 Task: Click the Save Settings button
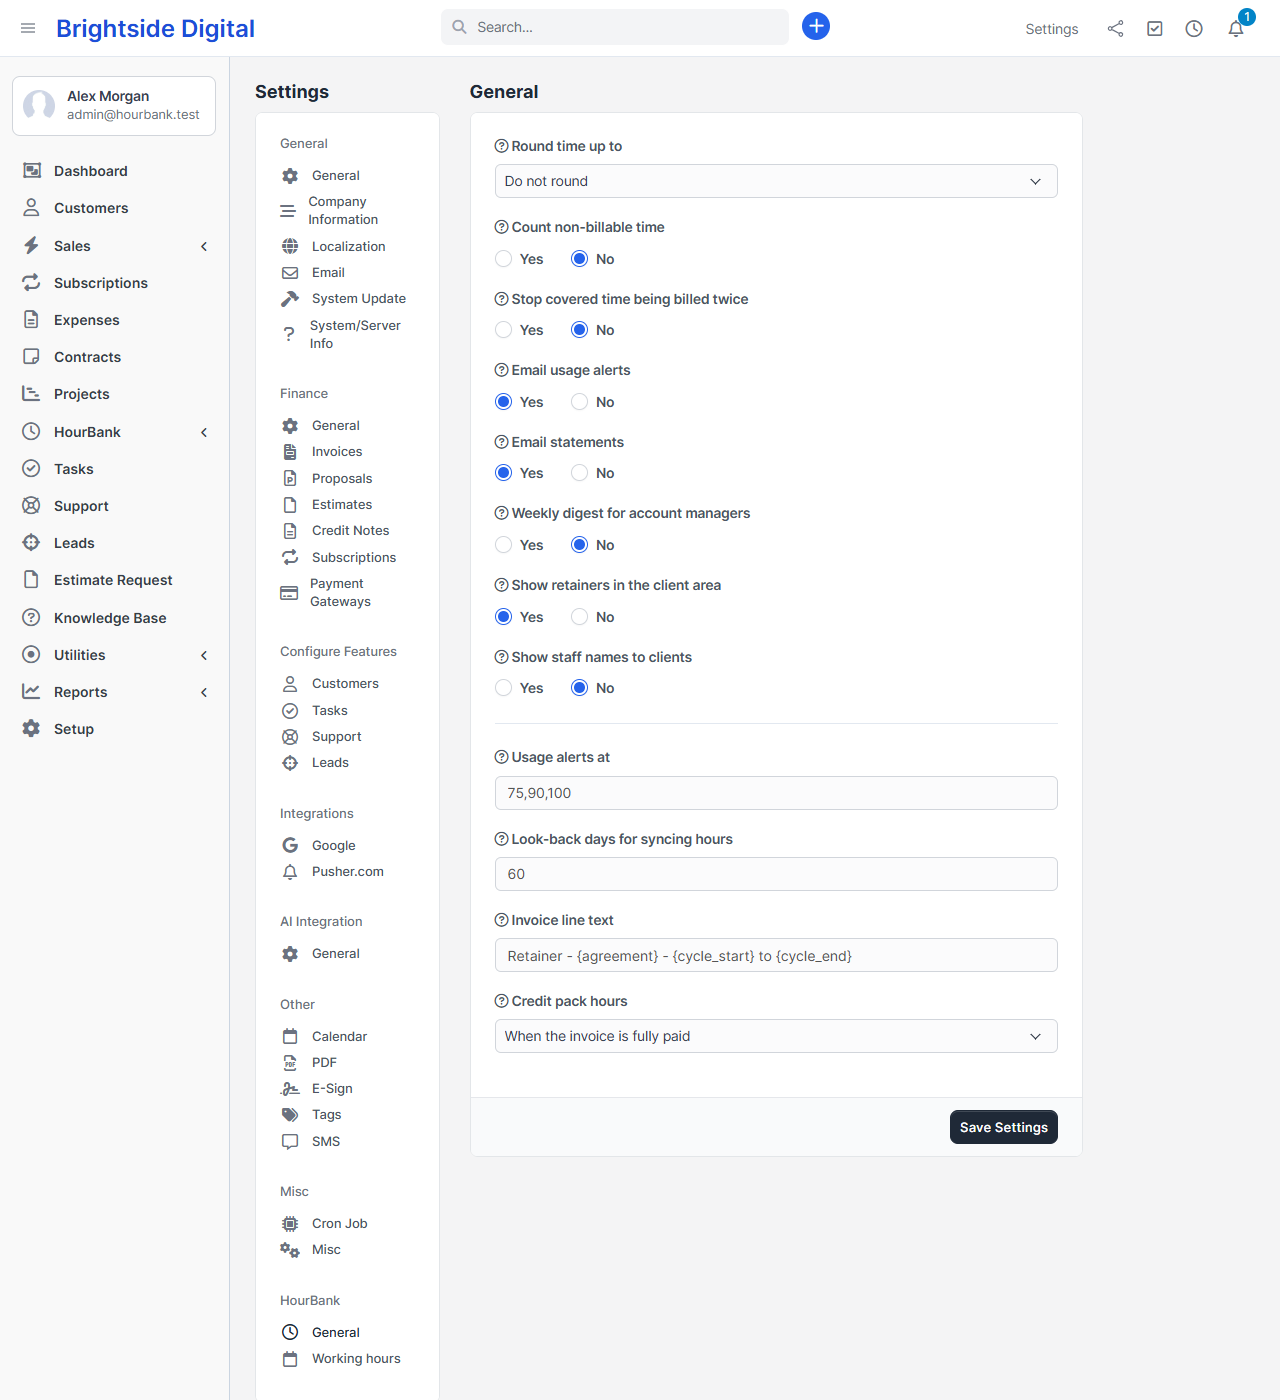(1004, 1127)
